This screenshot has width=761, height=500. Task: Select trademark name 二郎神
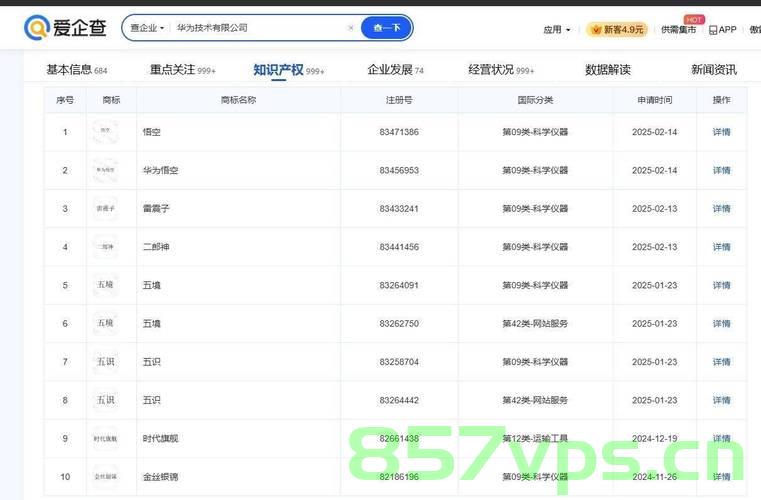coord(156,247)
